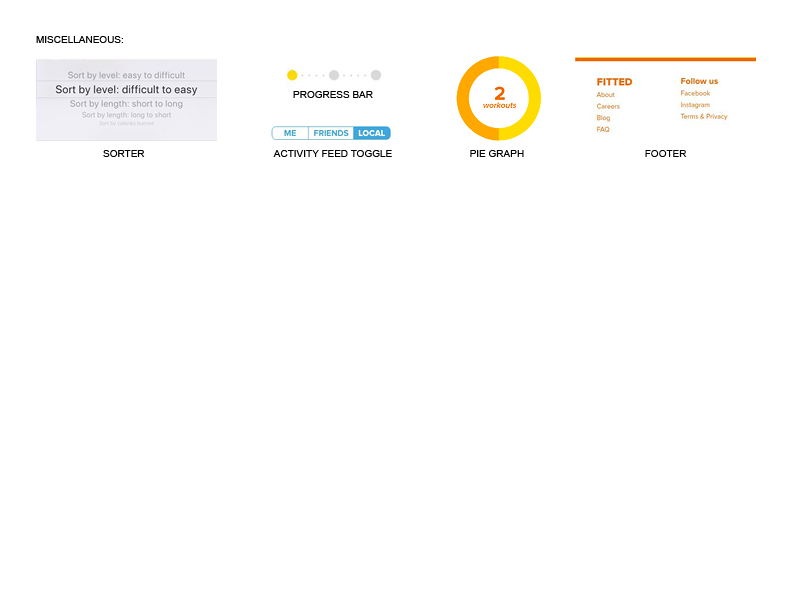Click the FITTED footer logo
The image size is (792, 612).
pos(614,82)
